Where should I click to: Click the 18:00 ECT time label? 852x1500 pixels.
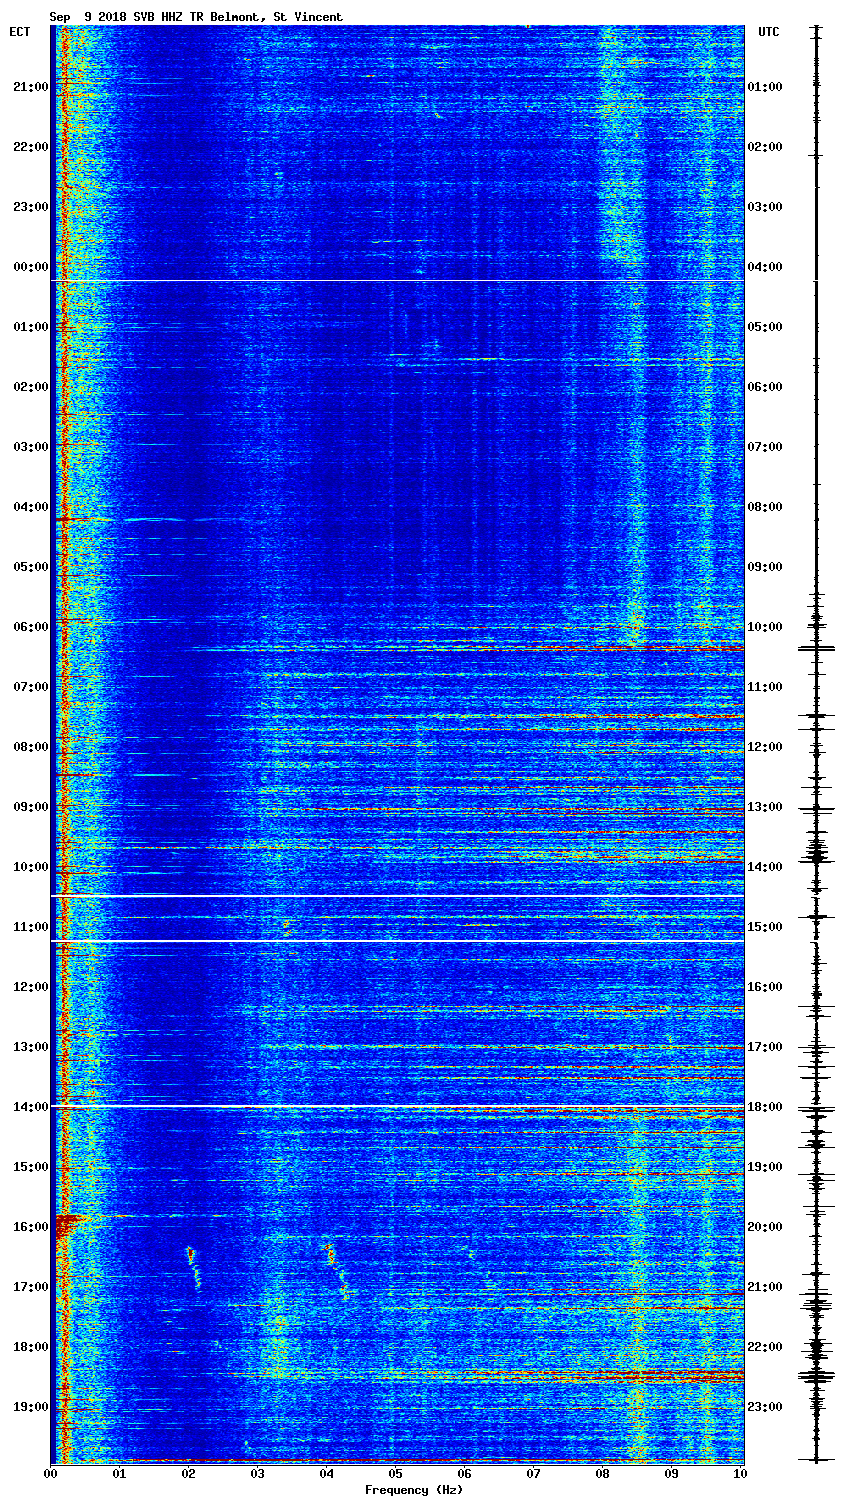click(29, 1347)
